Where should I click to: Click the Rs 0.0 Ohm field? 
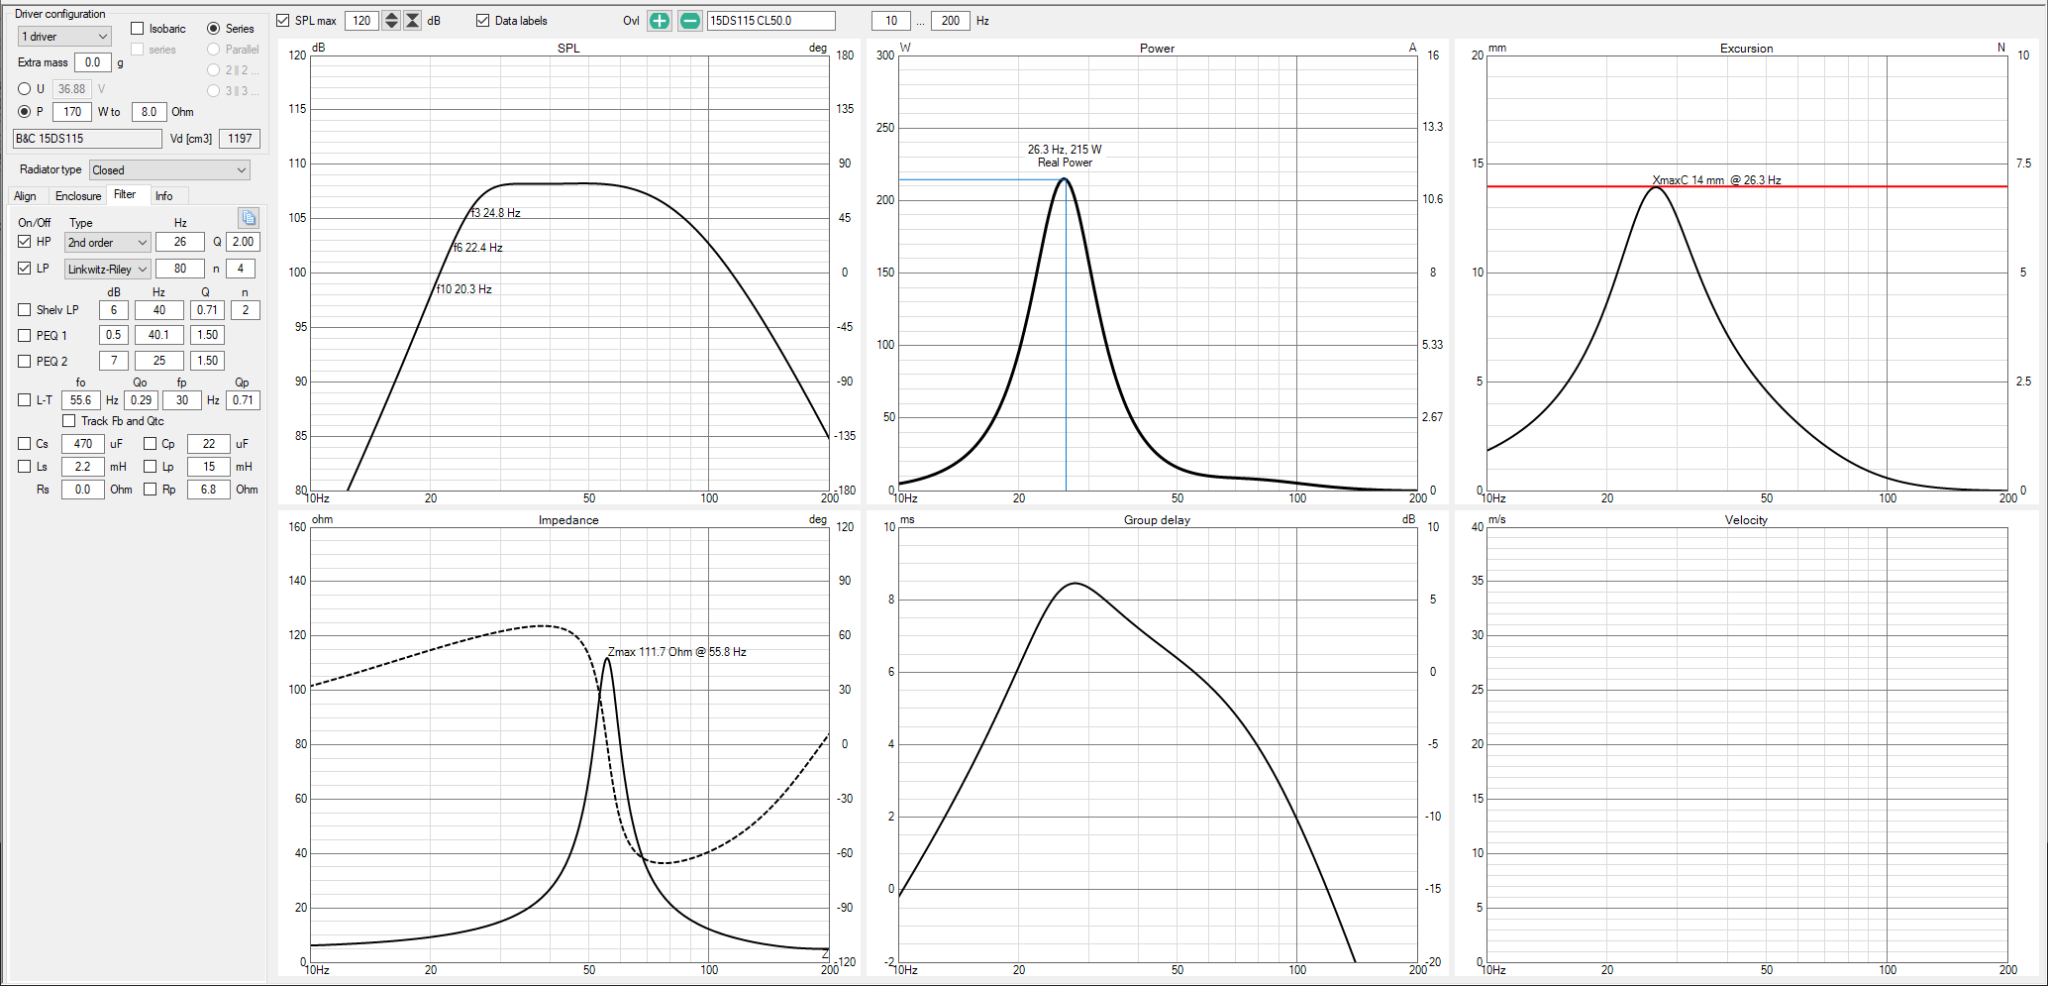[83, 490]
